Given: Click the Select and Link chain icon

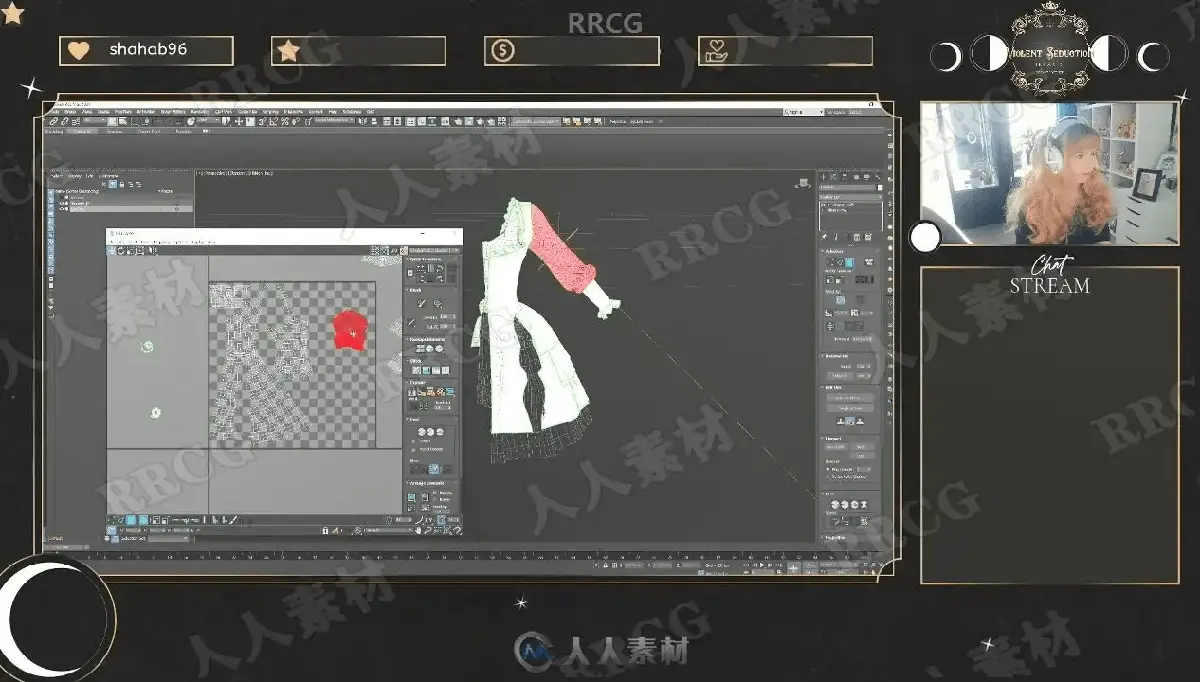Looking at the screenshot, I should tap(53, 121).
